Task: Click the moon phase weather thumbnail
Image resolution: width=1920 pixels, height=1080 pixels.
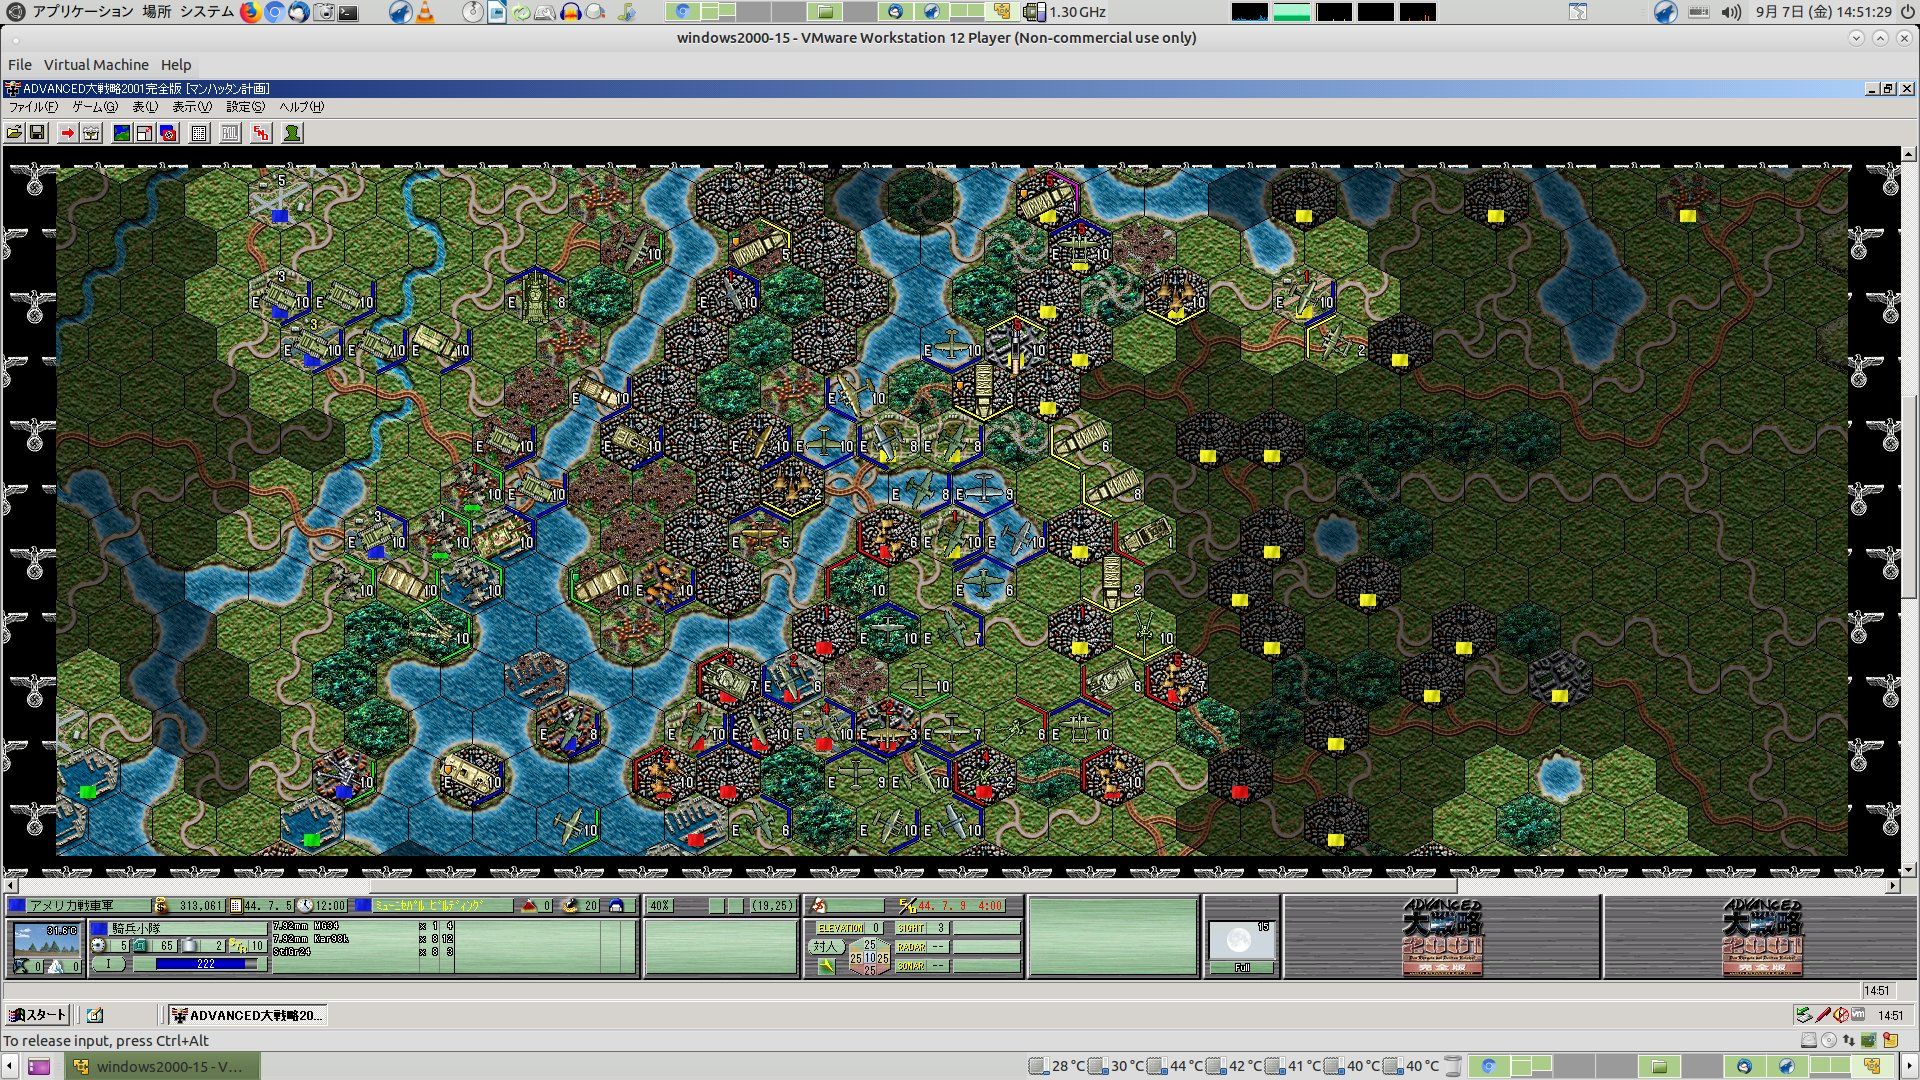Action: click(x=1241, y=940)
